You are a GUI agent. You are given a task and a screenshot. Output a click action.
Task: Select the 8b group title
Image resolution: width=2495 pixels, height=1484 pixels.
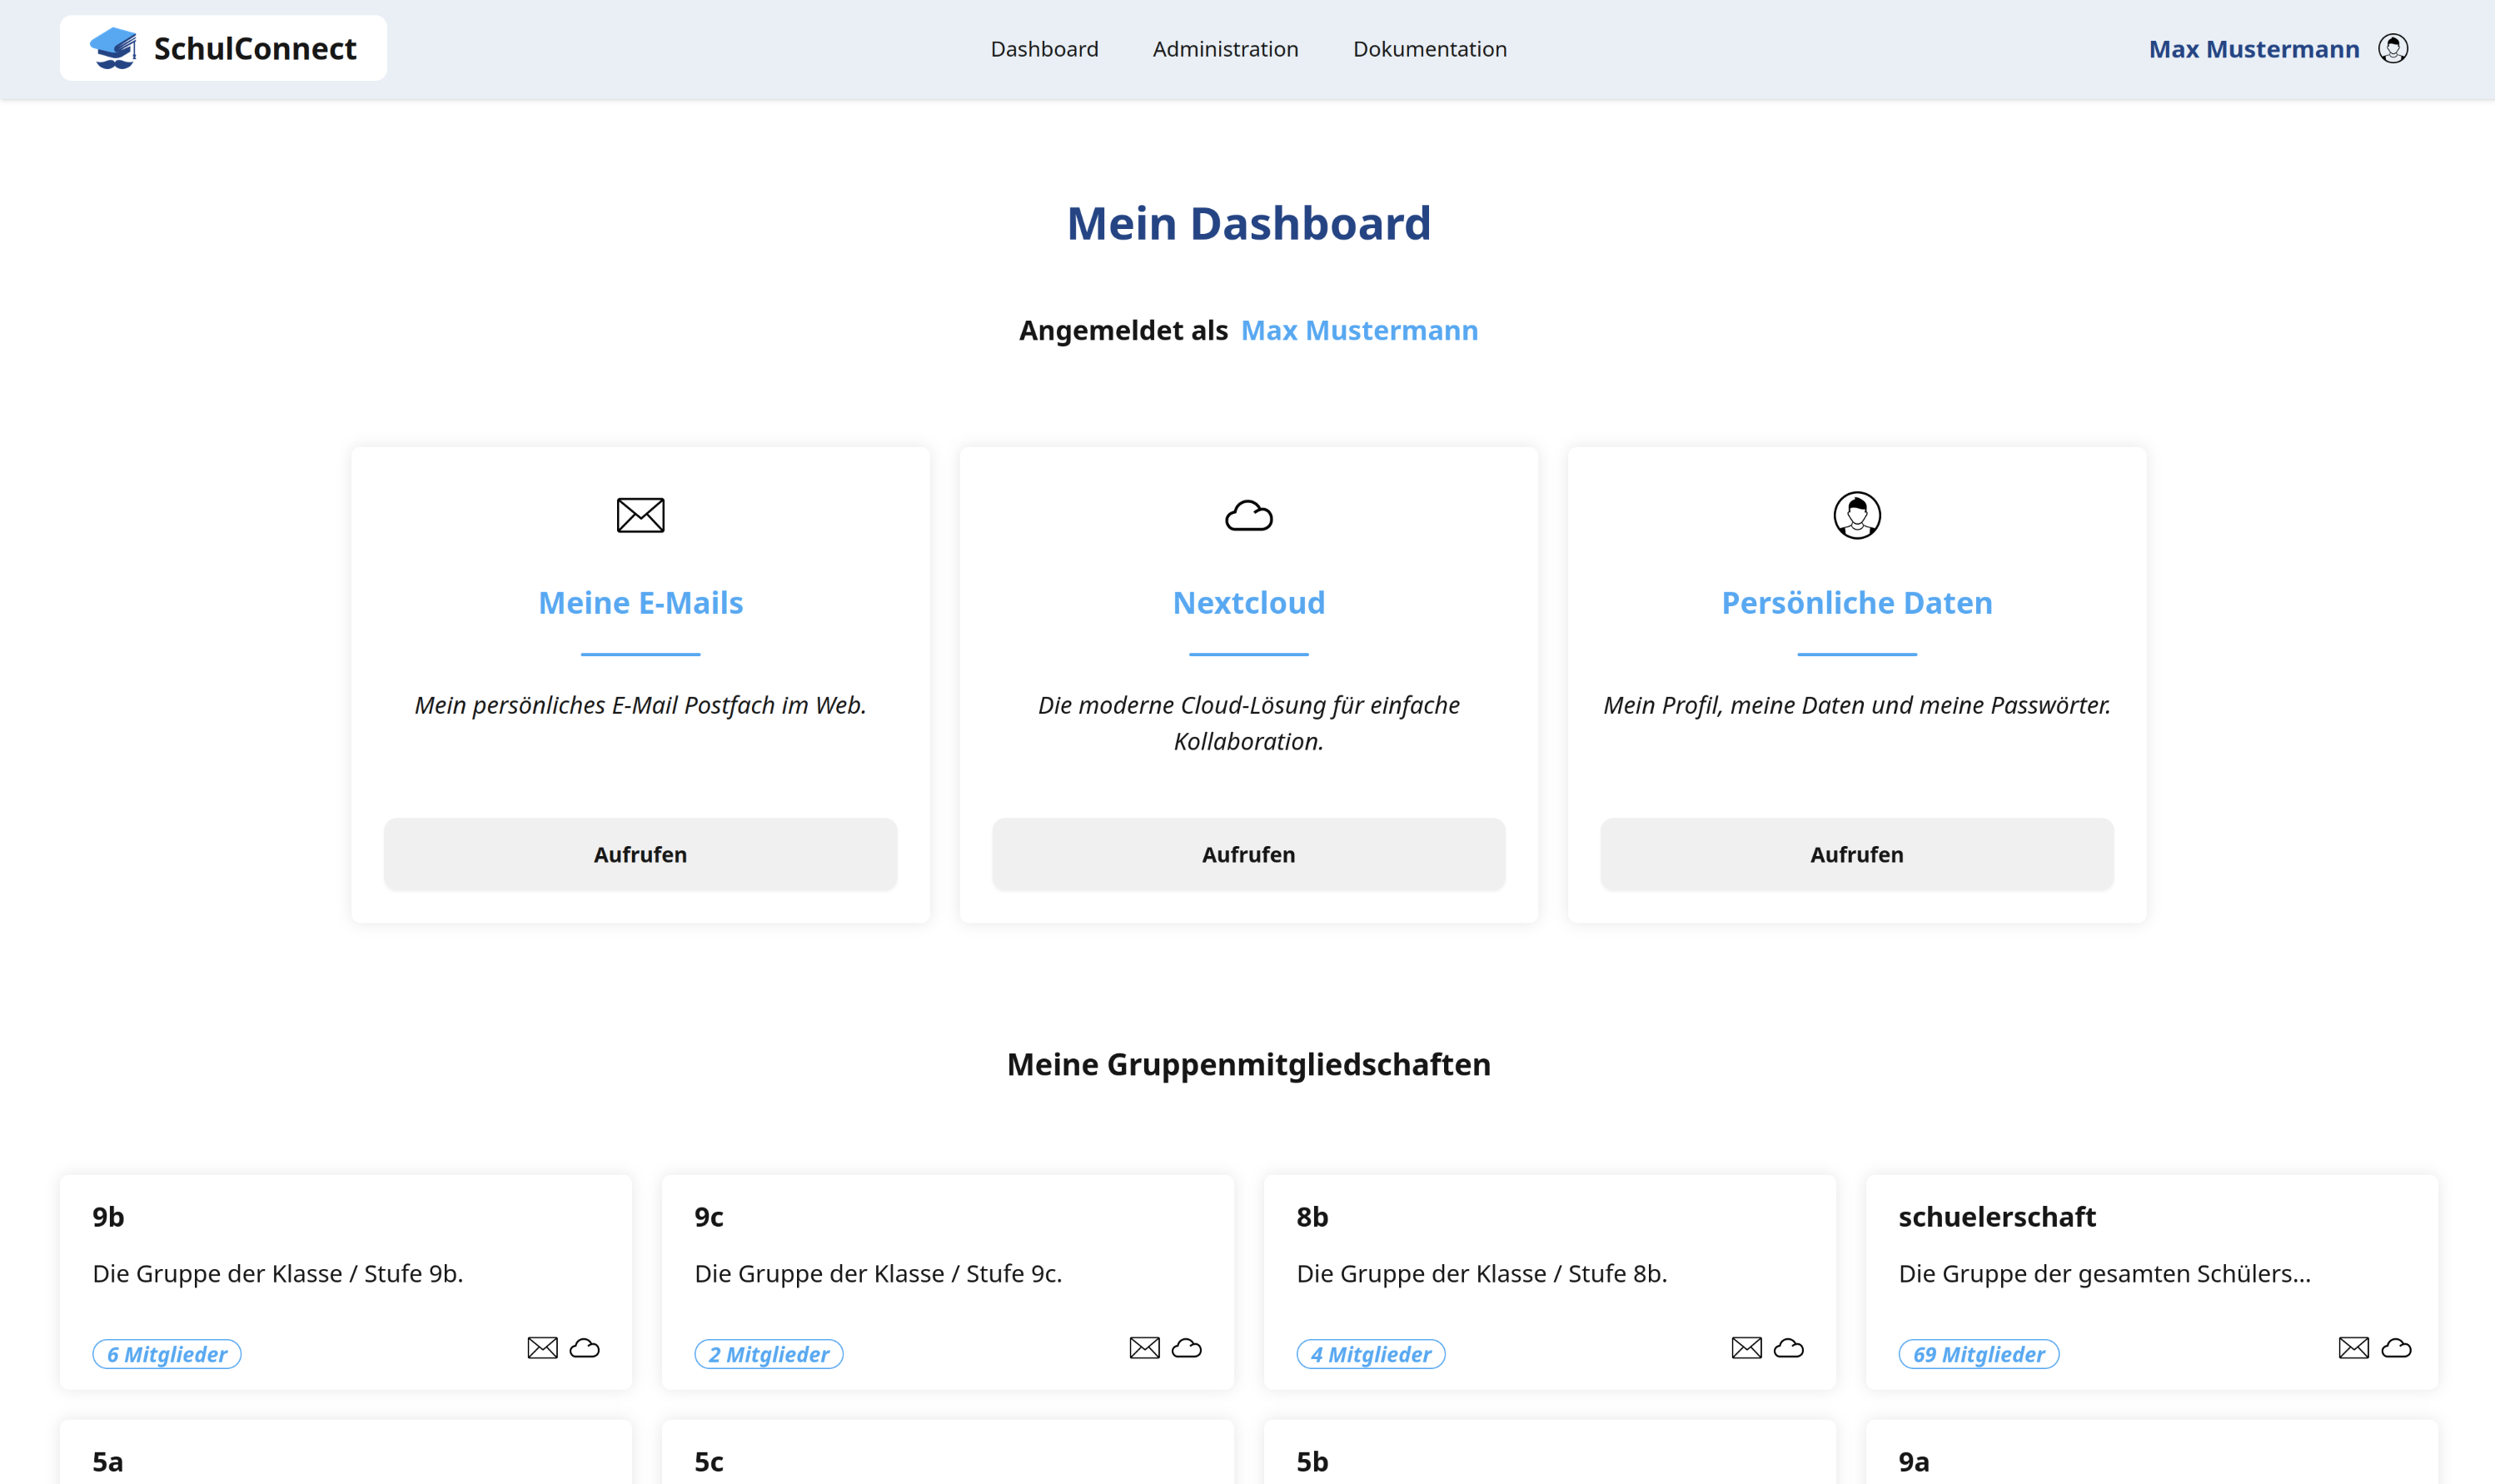1312,1217
